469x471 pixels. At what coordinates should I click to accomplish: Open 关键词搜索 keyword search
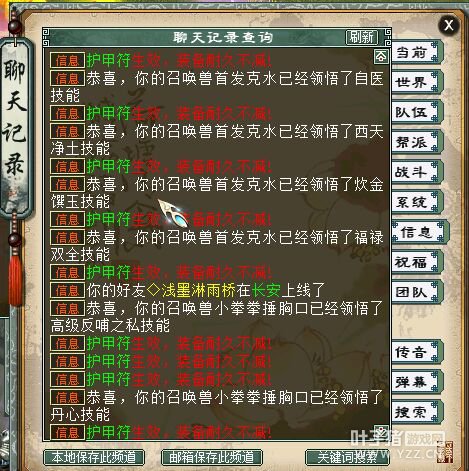tap(347, 457)
